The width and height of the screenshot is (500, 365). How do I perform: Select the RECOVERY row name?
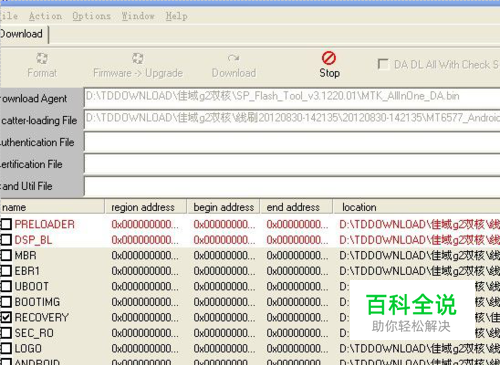pyautogui.click(x=42, y=317)
